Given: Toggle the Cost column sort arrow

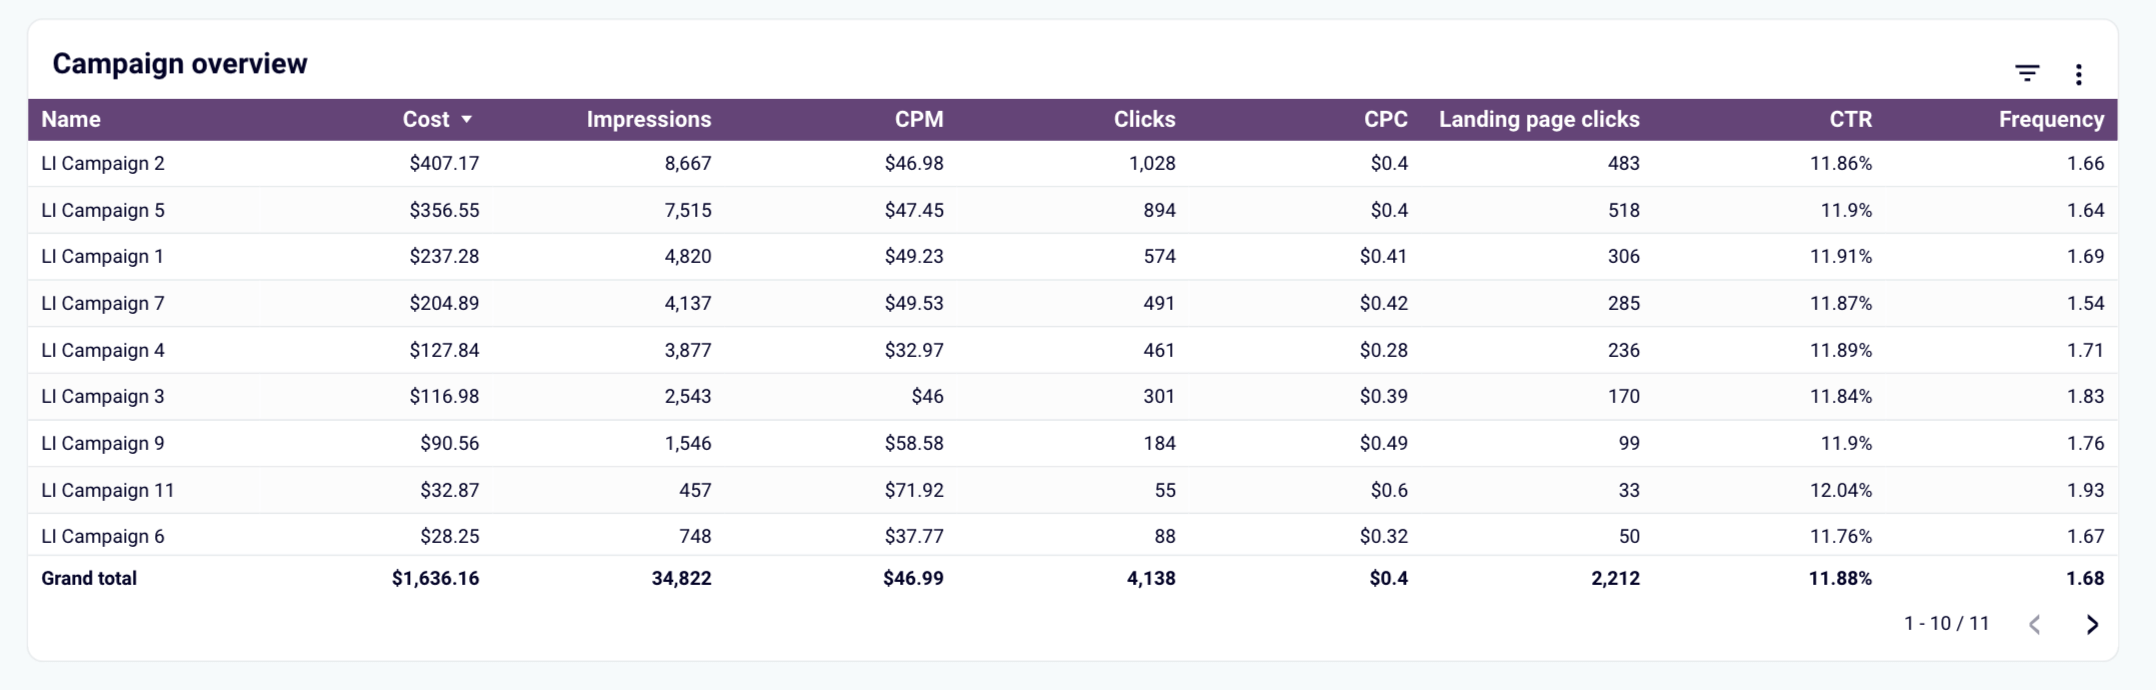Looking at the screenshot, I should coord(466,120).
